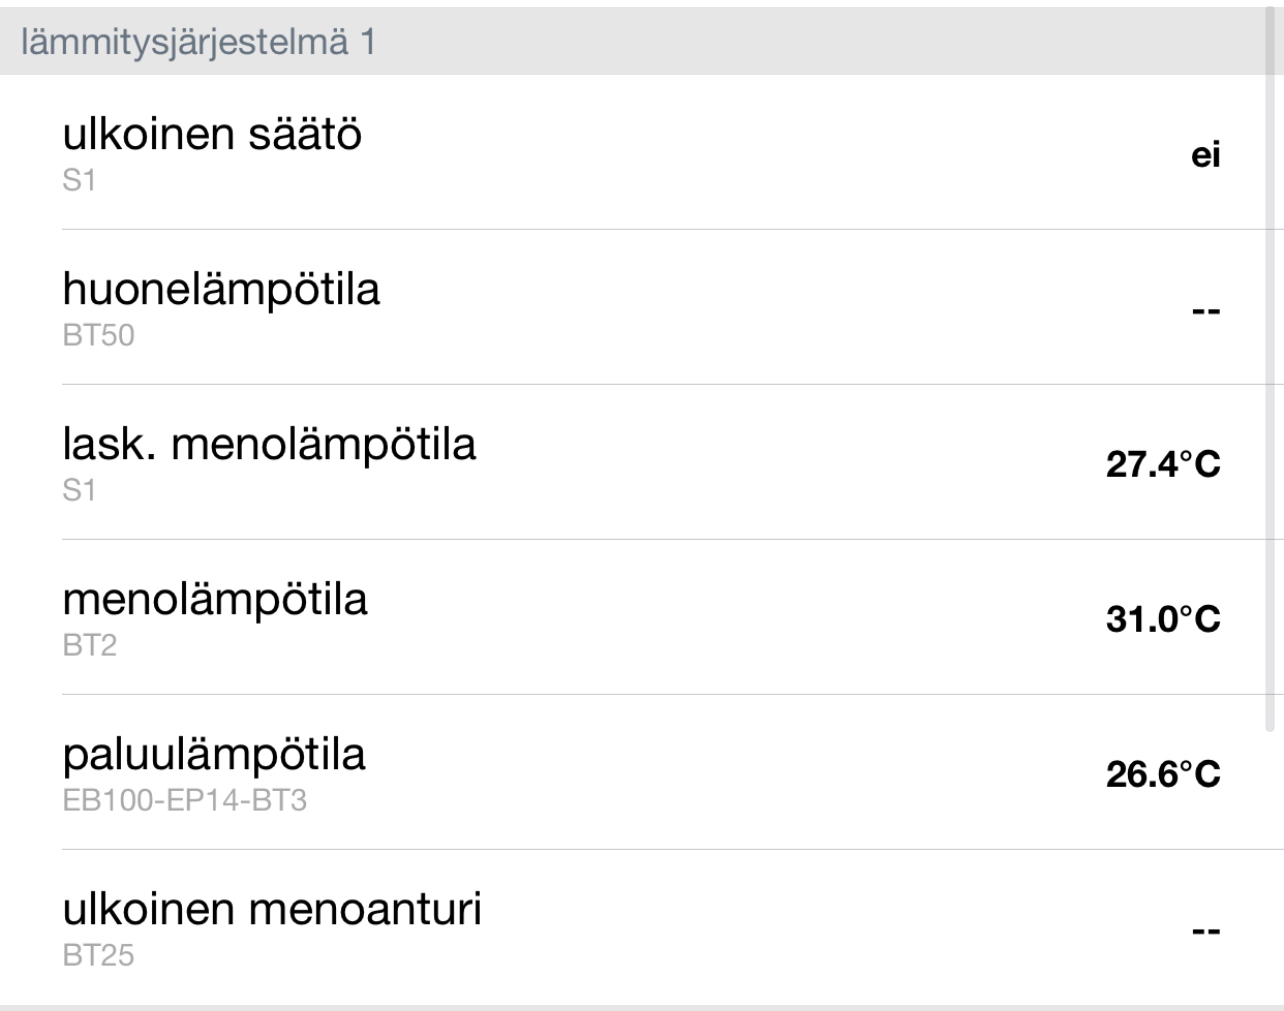Click the BT50 sensor sublabel
Screen dimensions: 1284x1011
click(98, 336)
